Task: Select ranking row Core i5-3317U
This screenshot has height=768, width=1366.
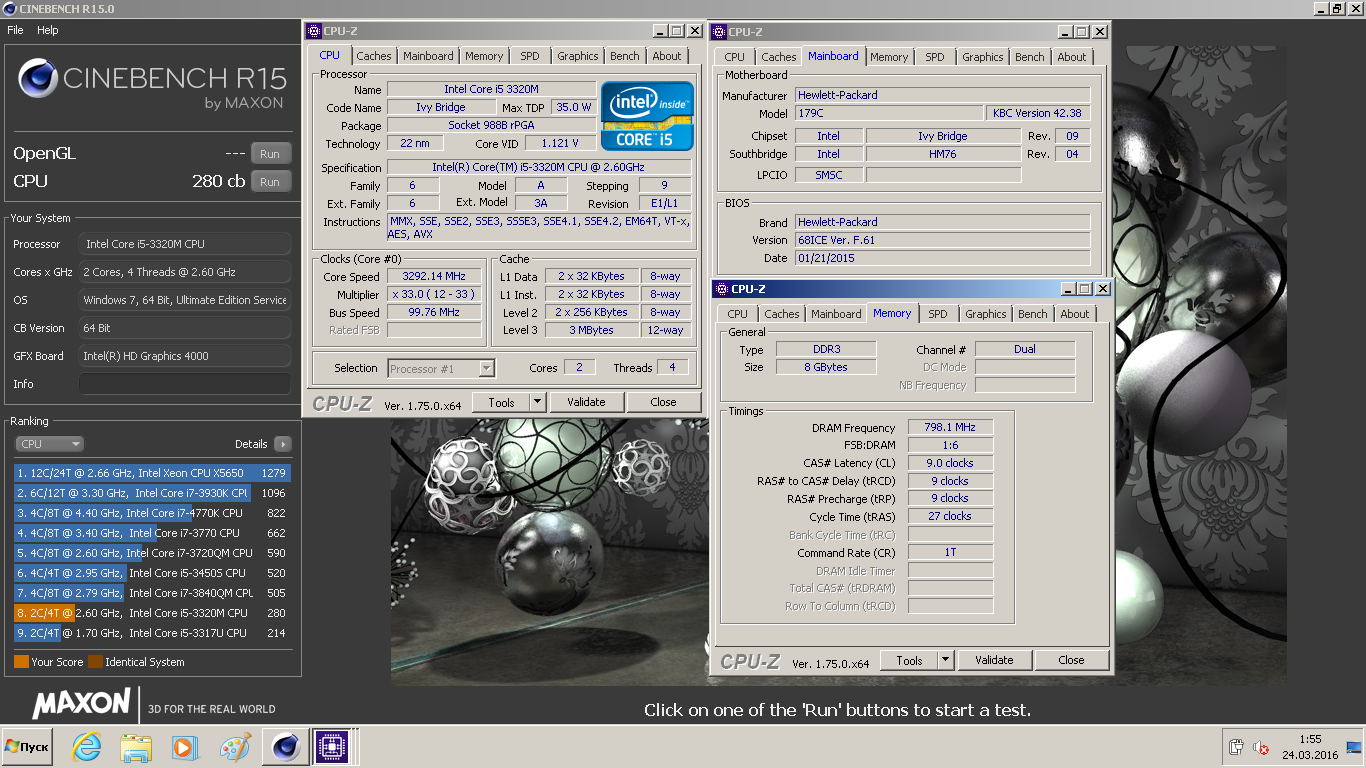Action: [x=151, y=633]
